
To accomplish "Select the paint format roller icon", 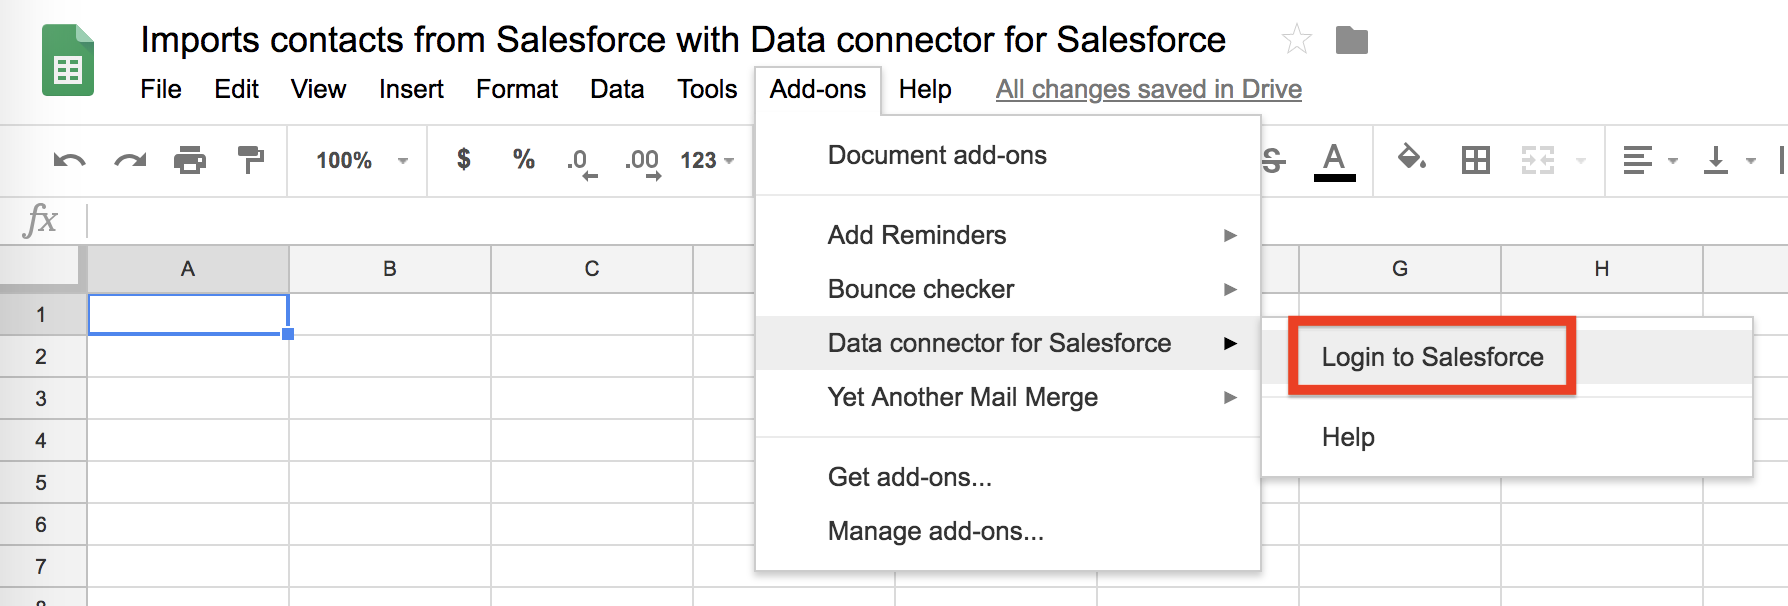I will pyautogui.click(x=250, y=160).
